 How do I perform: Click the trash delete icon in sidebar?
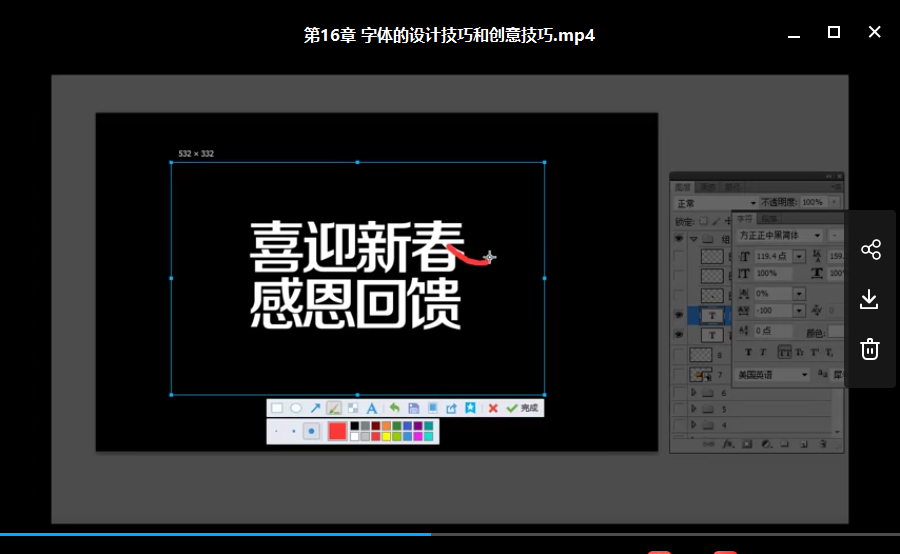coord(870,348)
